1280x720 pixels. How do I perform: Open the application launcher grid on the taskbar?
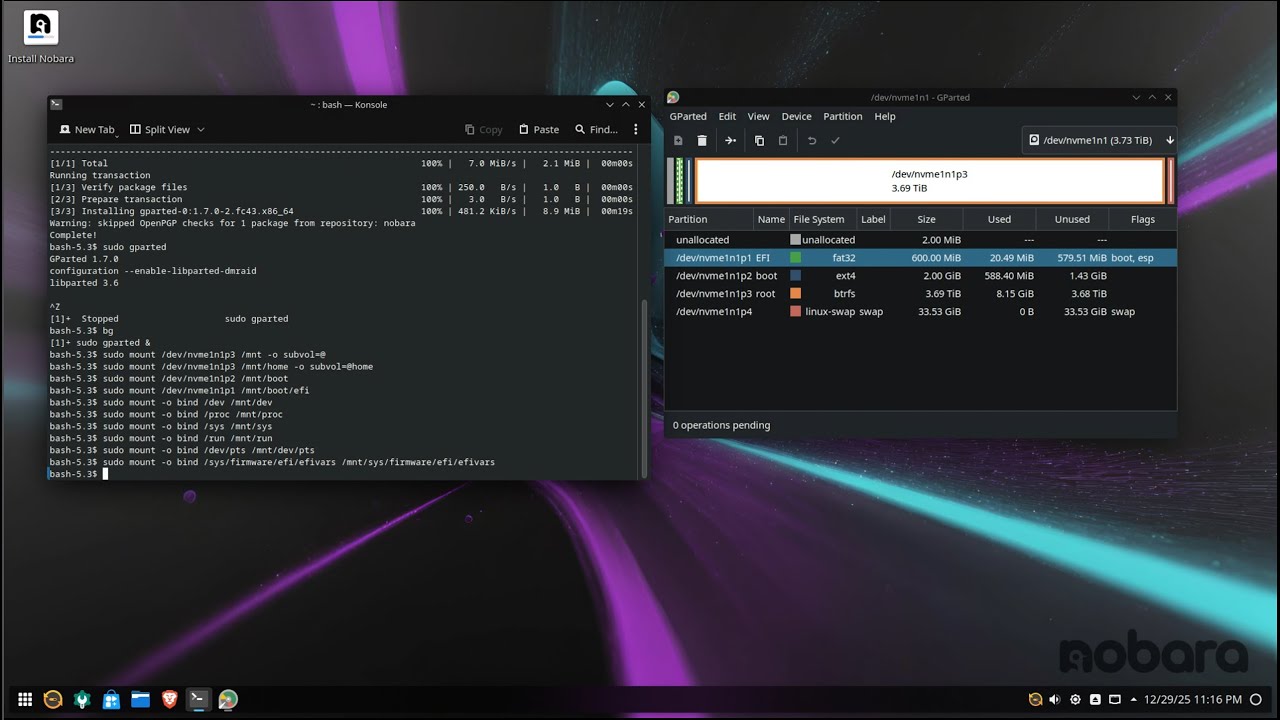[25, 700]
